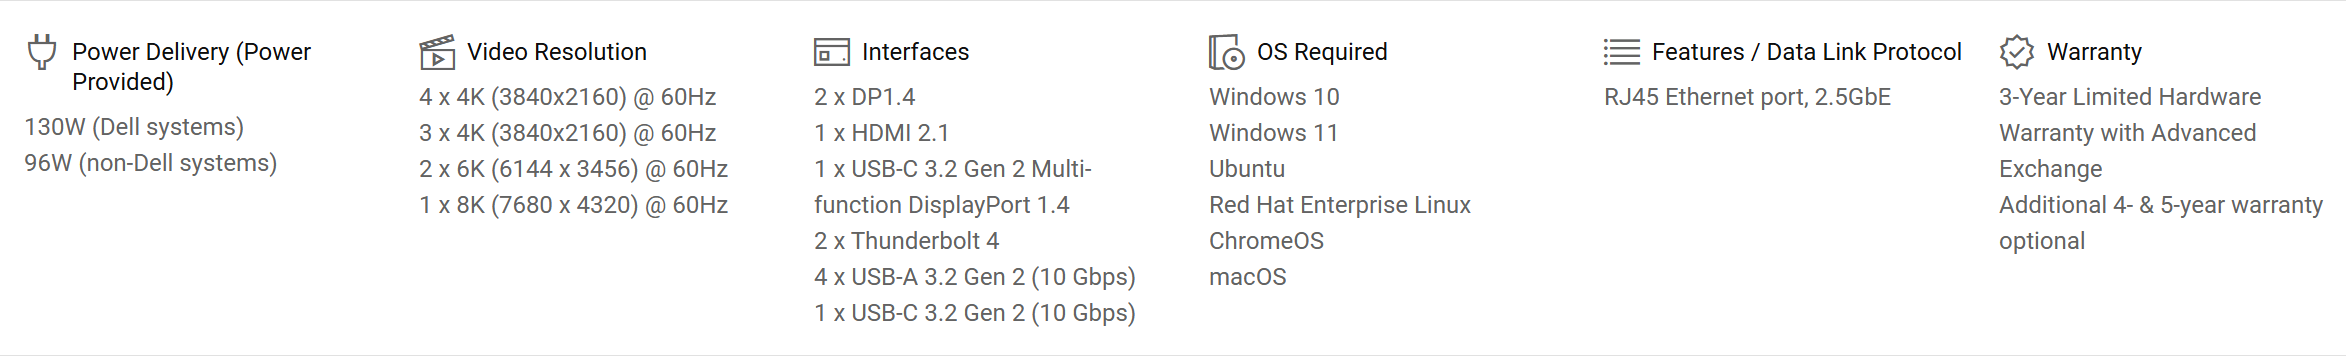Click the OS Required heading
The image size is (2346, 360).
(1322, 52)
